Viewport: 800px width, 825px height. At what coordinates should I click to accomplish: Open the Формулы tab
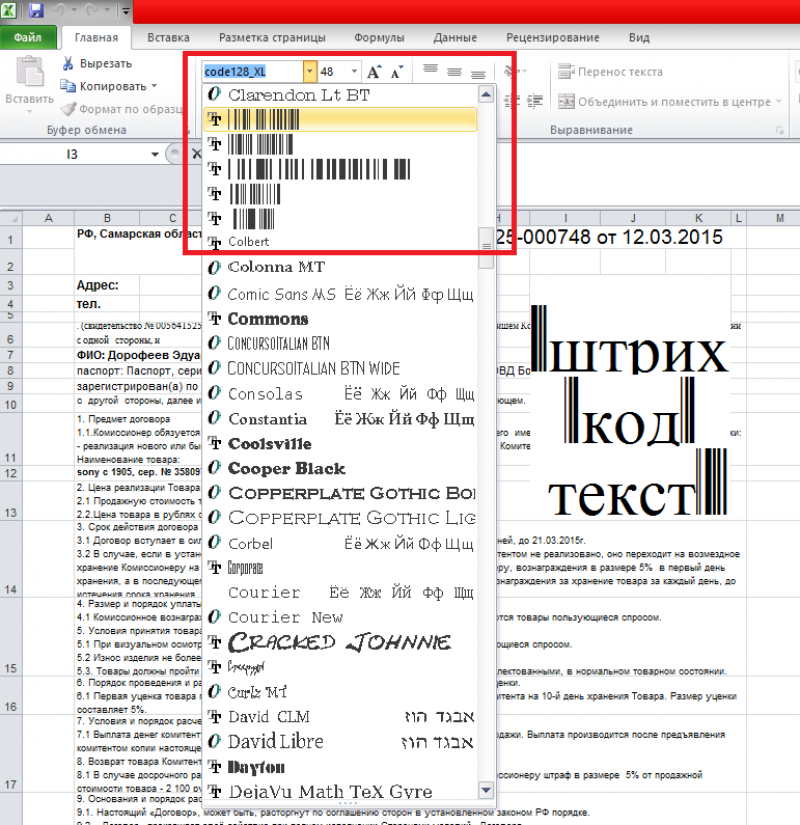(379, 37)
